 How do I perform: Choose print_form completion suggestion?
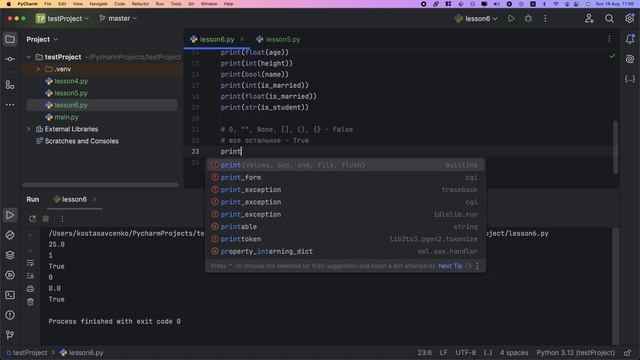coord(345,178)
